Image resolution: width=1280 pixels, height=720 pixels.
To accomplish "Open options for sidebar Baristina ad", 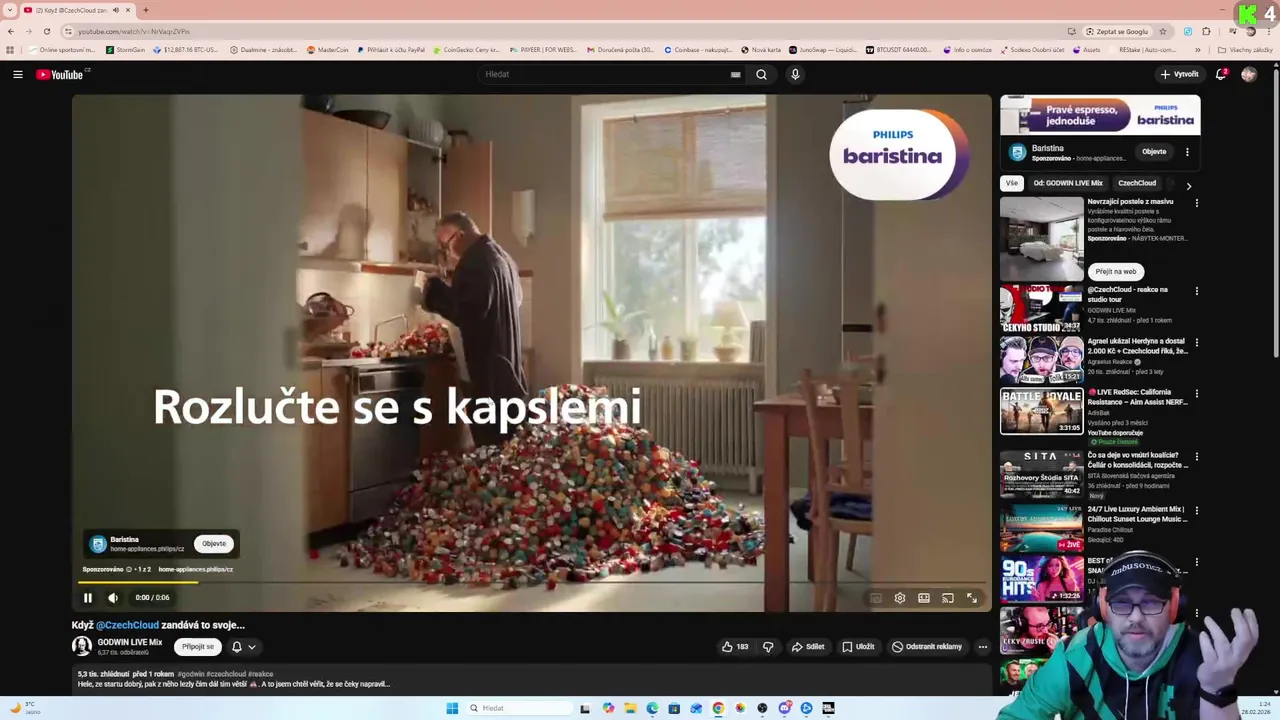I will (1187, 152).
